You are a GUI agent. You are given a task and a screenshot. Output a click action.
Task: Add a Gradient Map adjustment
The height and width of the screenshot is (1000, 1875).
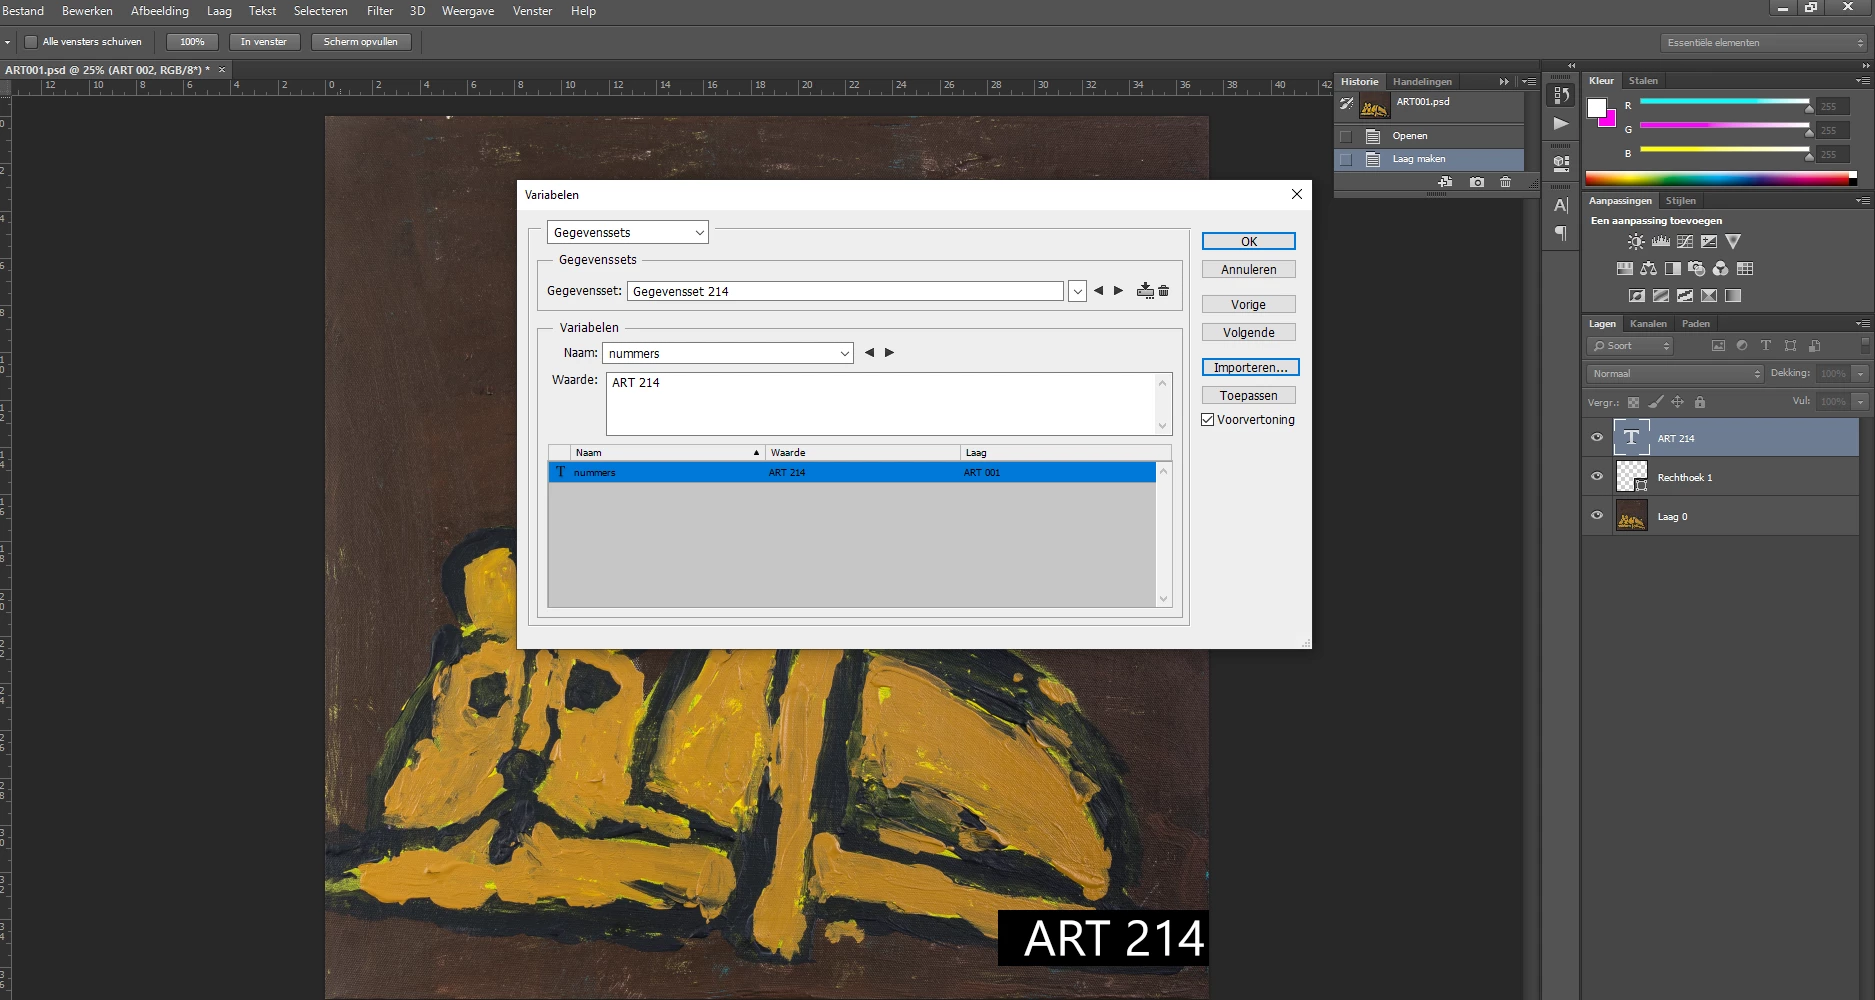point(1733,296)
